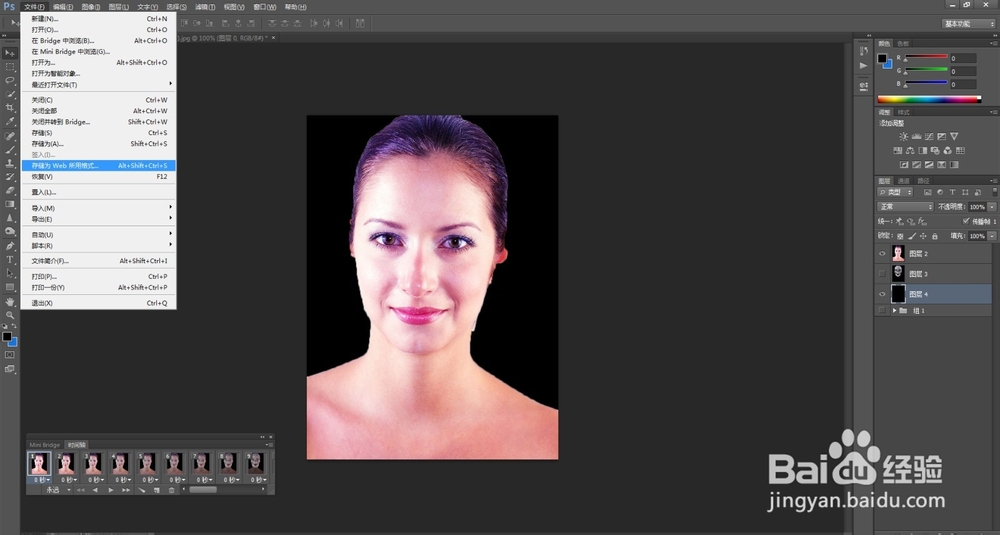This screenshot has height=535, width=1000.
Task: Select the Zoom tool
Action: tap(10, 315)
